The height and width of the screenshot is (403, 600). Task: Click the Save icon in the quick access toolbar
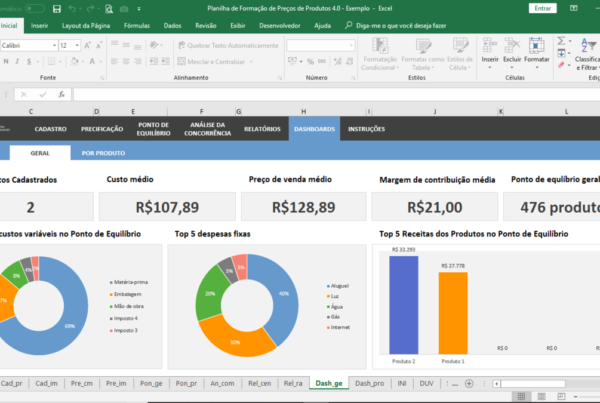click(57, 9)
